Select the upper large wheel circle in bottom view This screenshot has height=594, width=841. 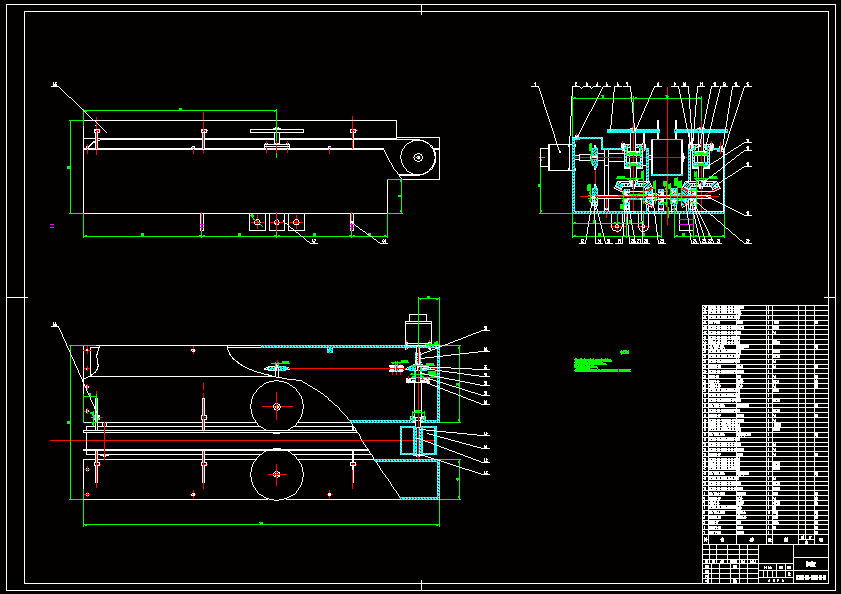277,407
